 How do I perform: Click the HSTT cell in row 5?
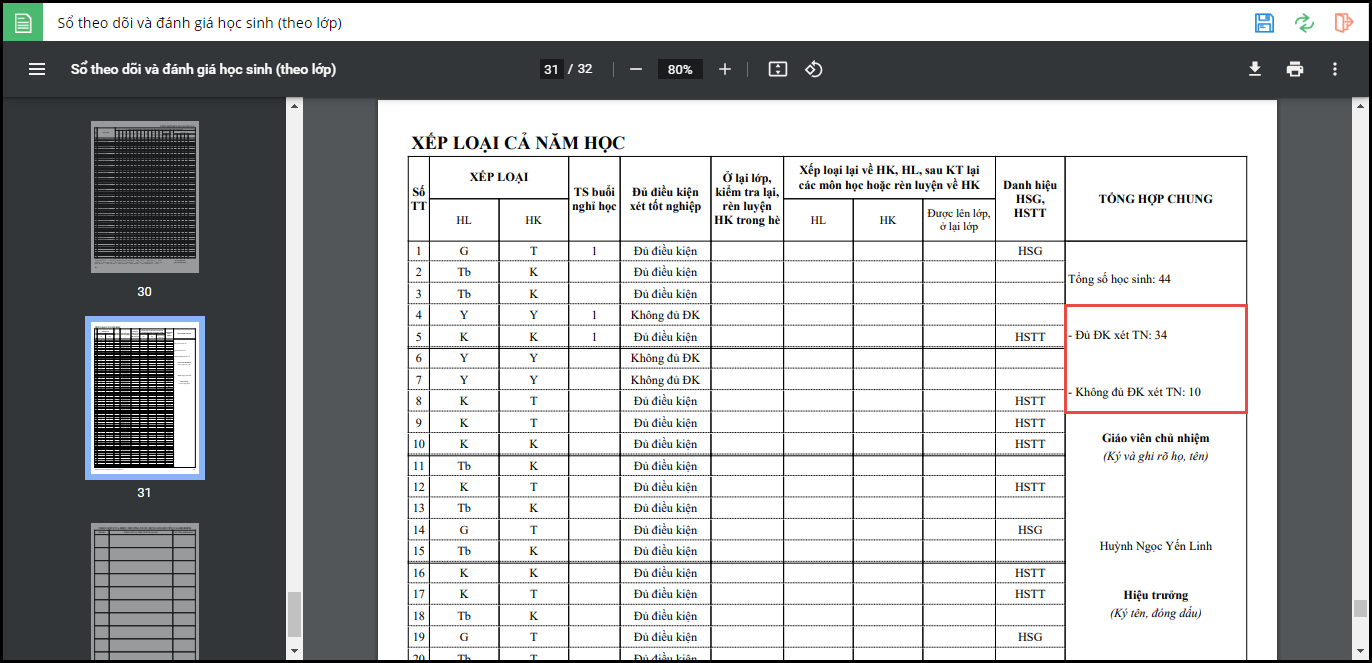1030,337
